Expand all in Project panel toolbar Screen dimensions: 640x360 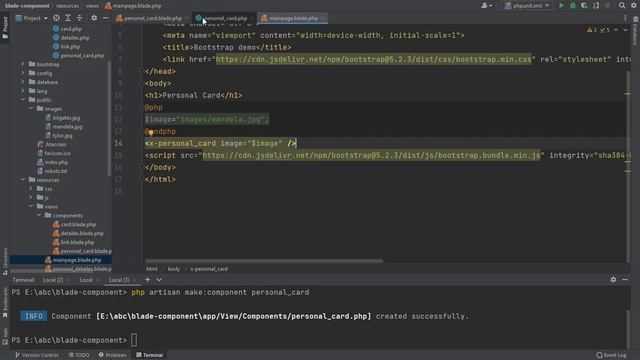pos(68,18)
